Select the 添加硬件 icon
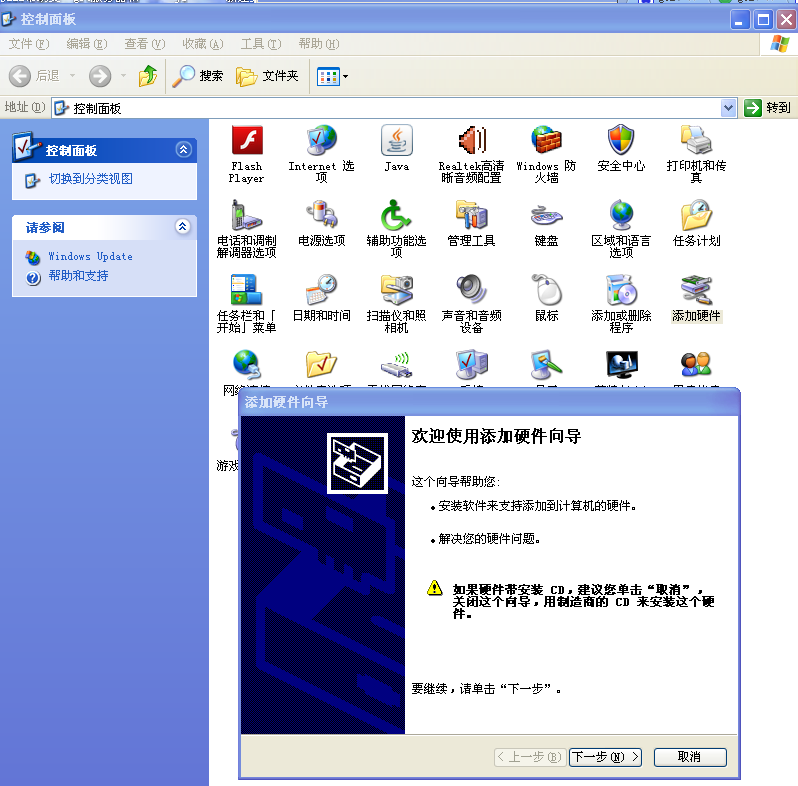 [696, 290]
